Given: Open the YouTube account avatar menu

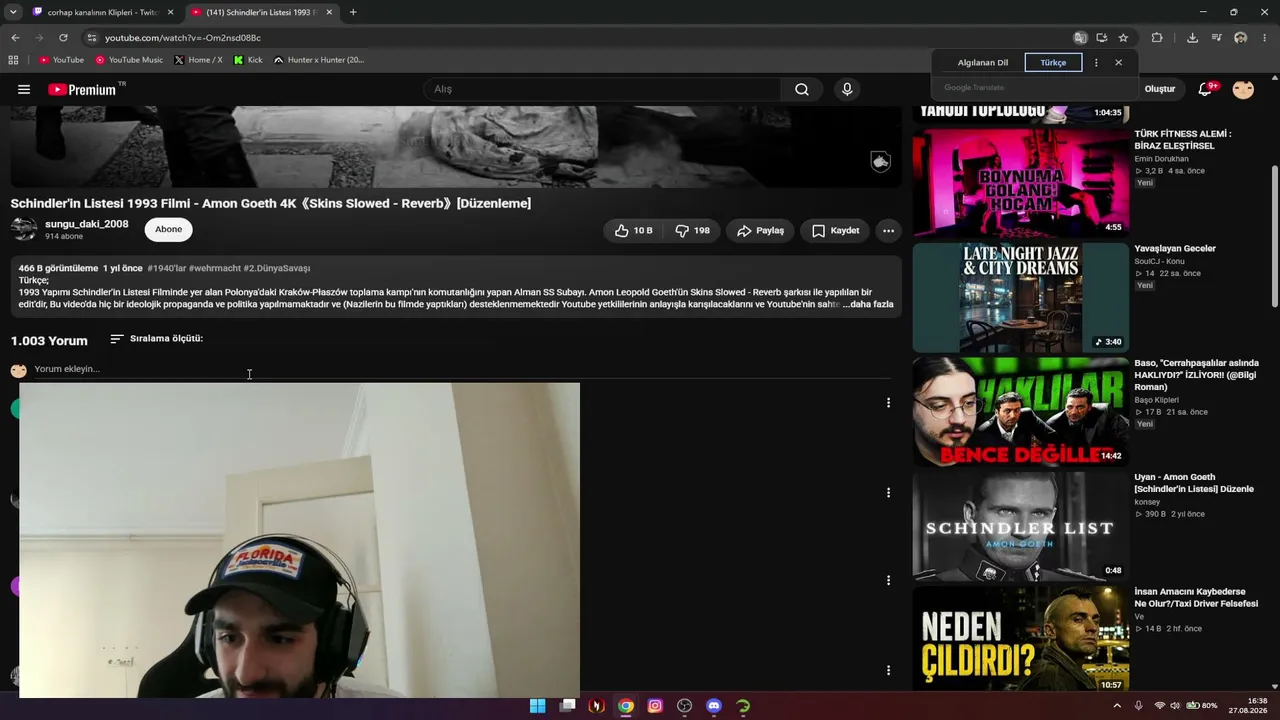Looking at the screenshot, I should [x=1243, y=89].
